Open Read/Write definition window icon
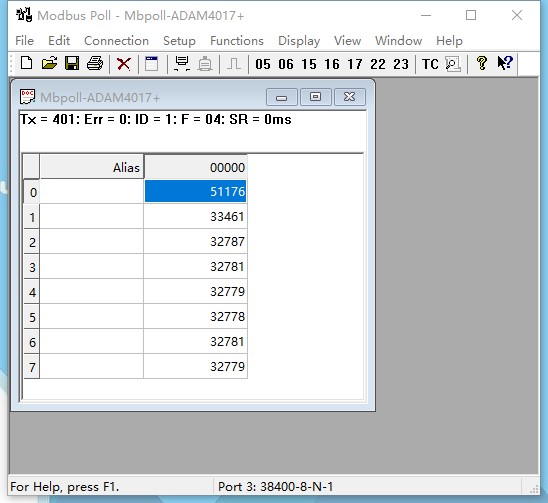Image resolution: width=548 pixels, height=503 pixels. pyautogui.click(x=151, y=64)
